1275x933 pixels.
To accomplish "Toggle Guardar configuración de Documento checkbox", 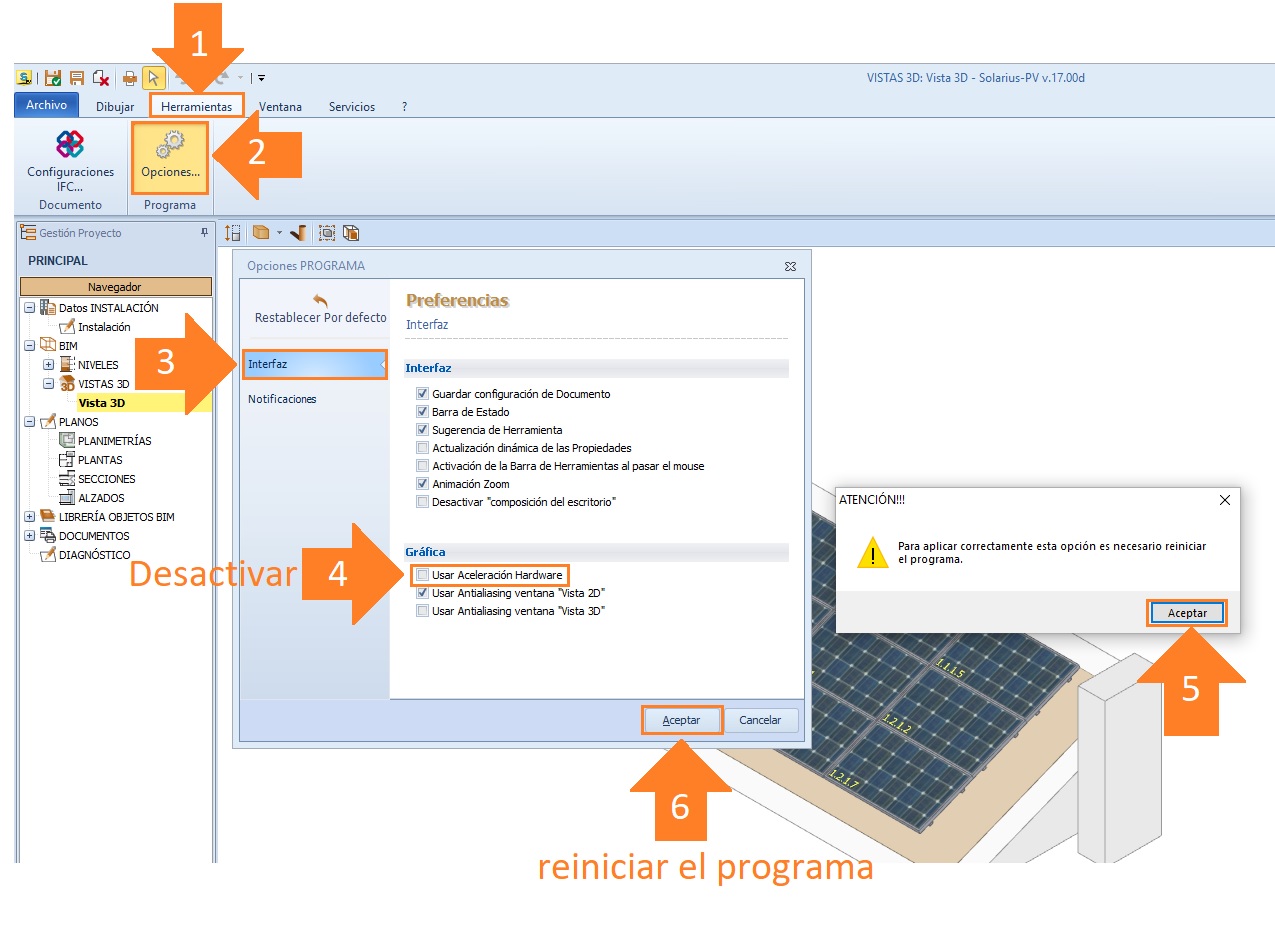I will point(423,394).
